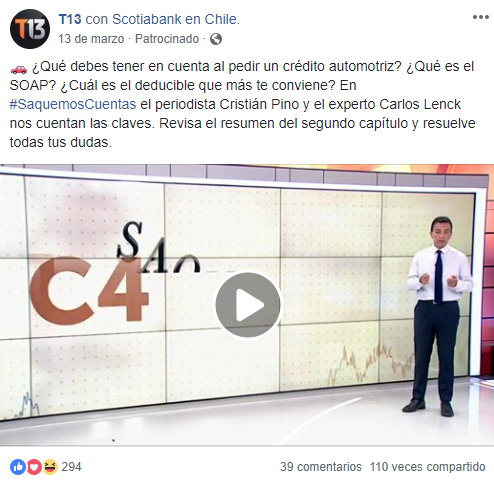Open the three-dots post options menu
Image resolution: width=494 pixels, height=481 pixels.
480,17
